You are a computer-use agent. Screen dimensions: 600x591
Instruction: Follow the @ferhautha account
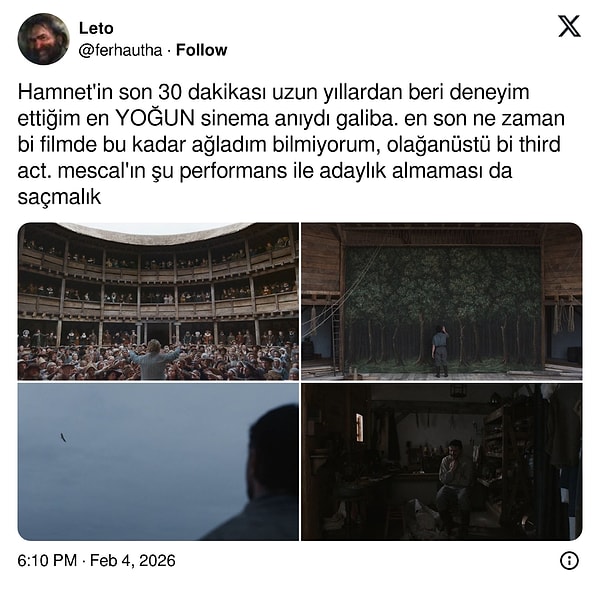[x=201, y=50]
